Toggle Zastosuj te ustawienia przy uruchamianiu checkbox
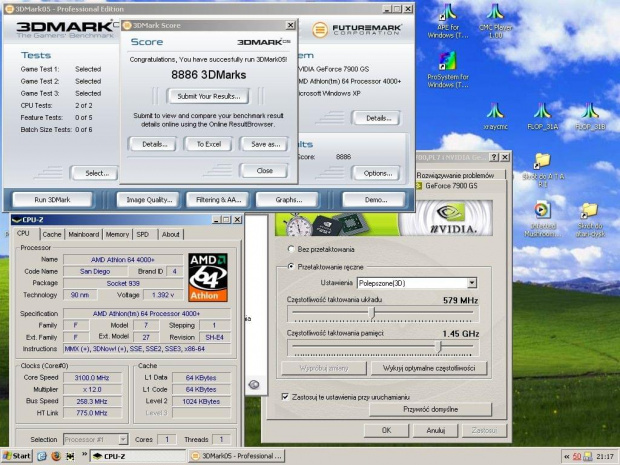This screenshot has height=465, width=620. coord(285,397)
